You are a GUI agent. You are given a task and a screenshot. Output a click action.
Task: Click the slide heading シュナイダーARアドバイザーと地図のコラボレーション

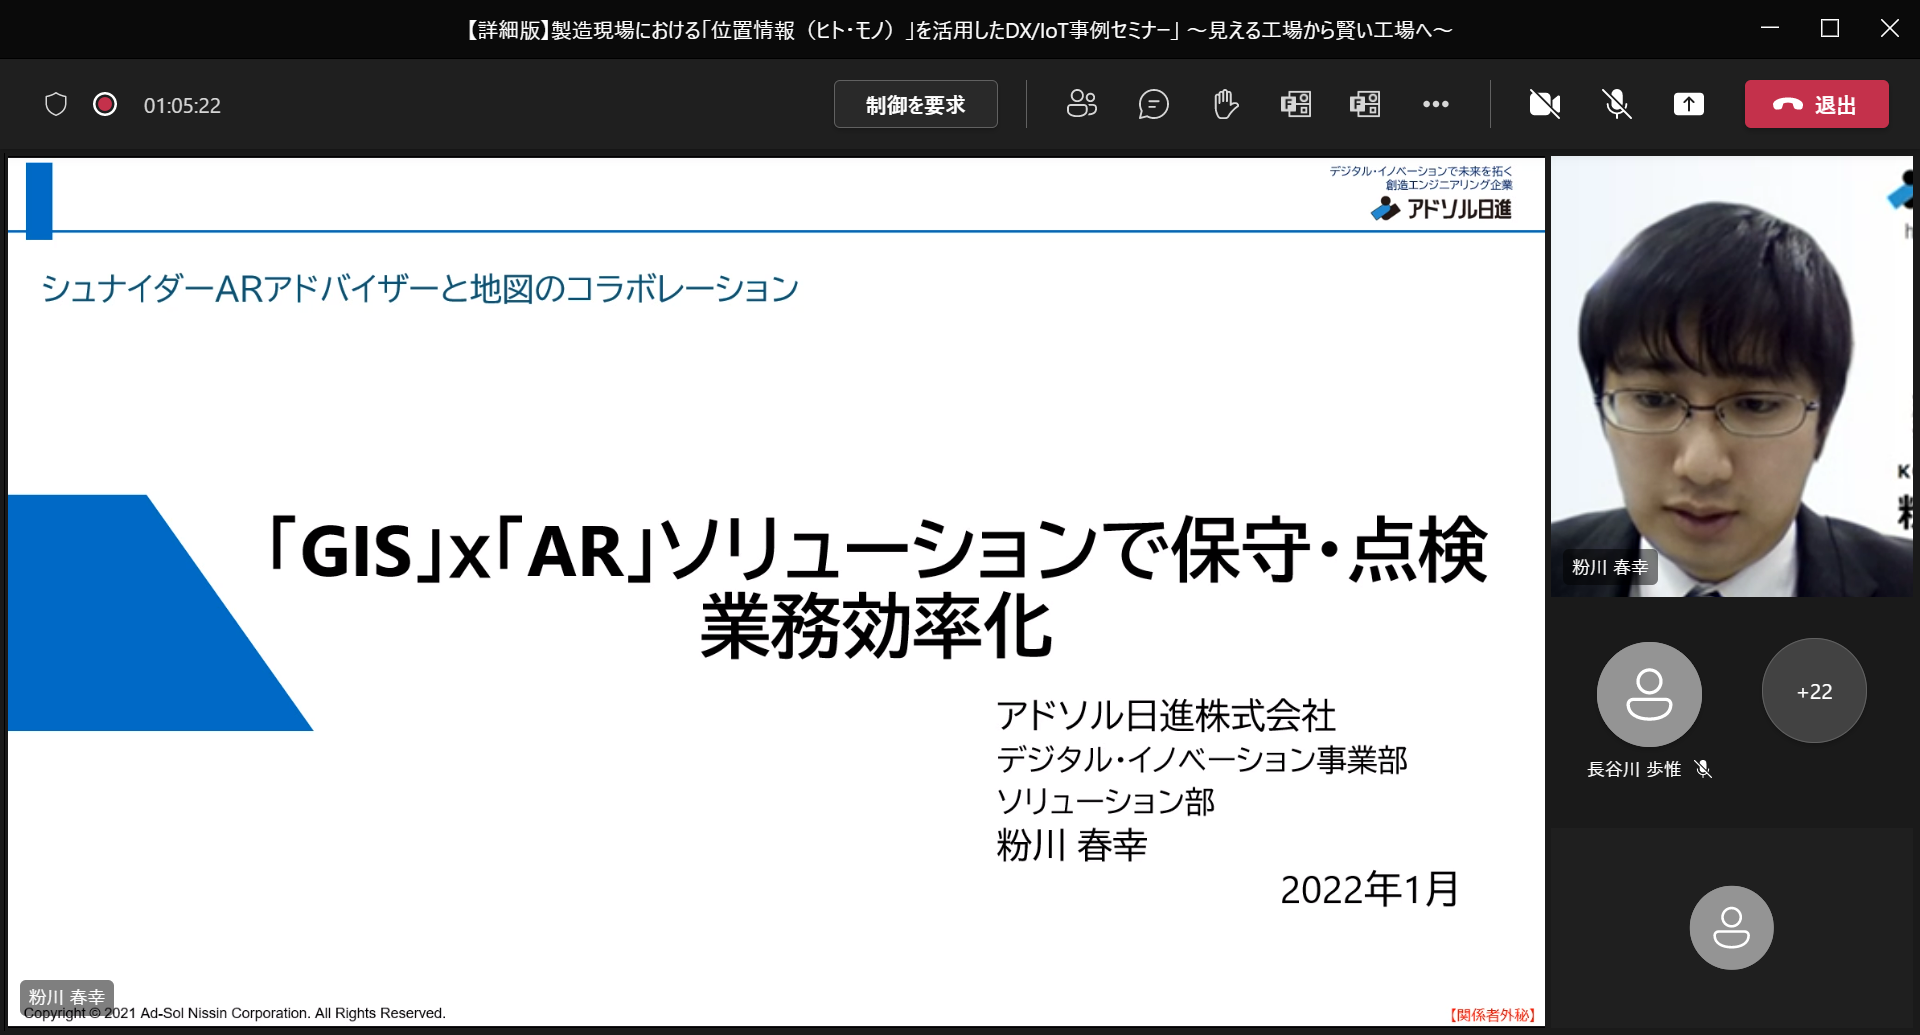coord(420,289)
